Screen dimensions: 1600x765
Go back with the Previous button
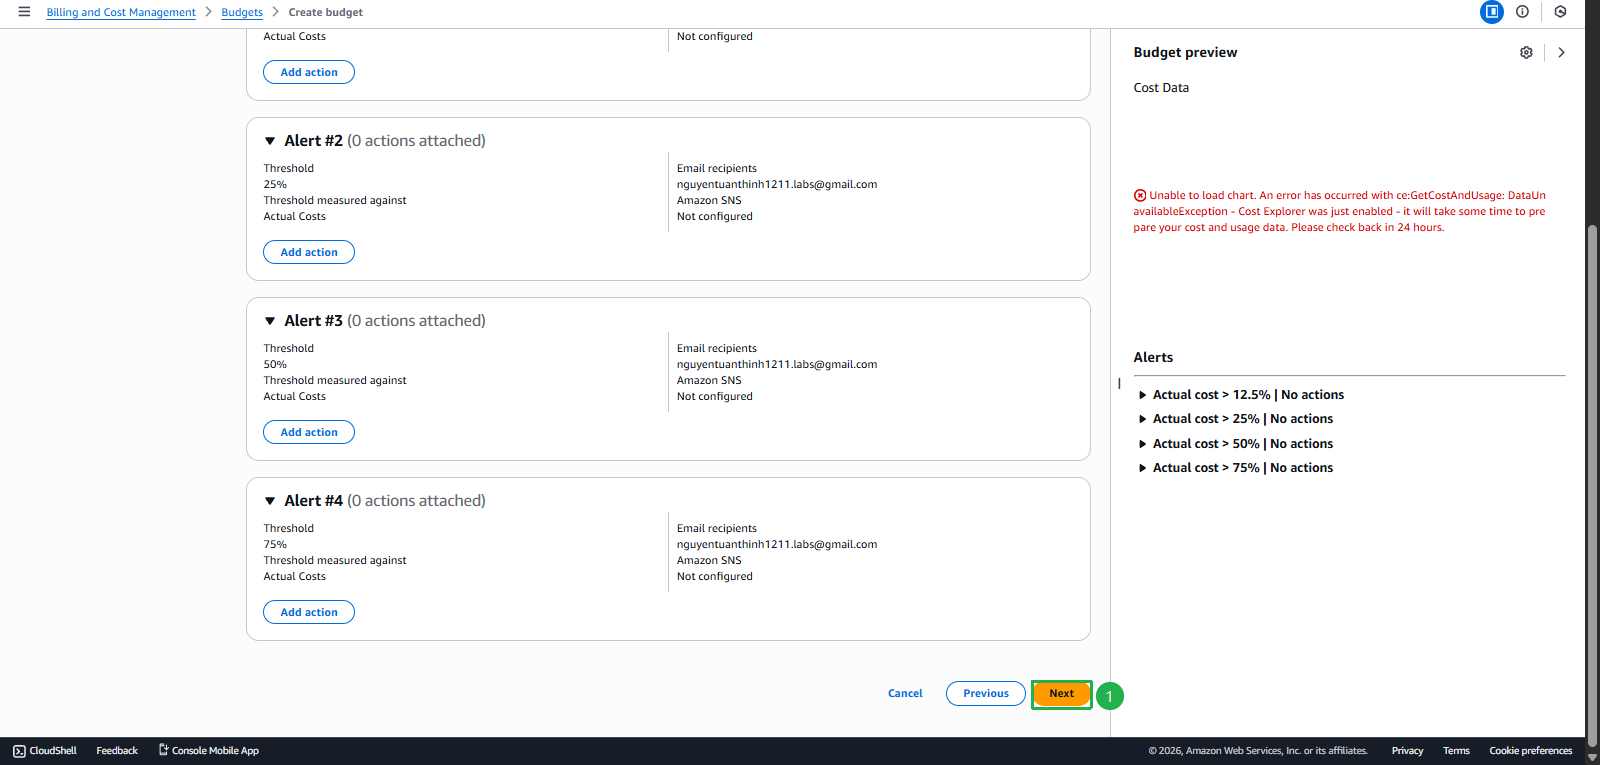coord(986,694)
